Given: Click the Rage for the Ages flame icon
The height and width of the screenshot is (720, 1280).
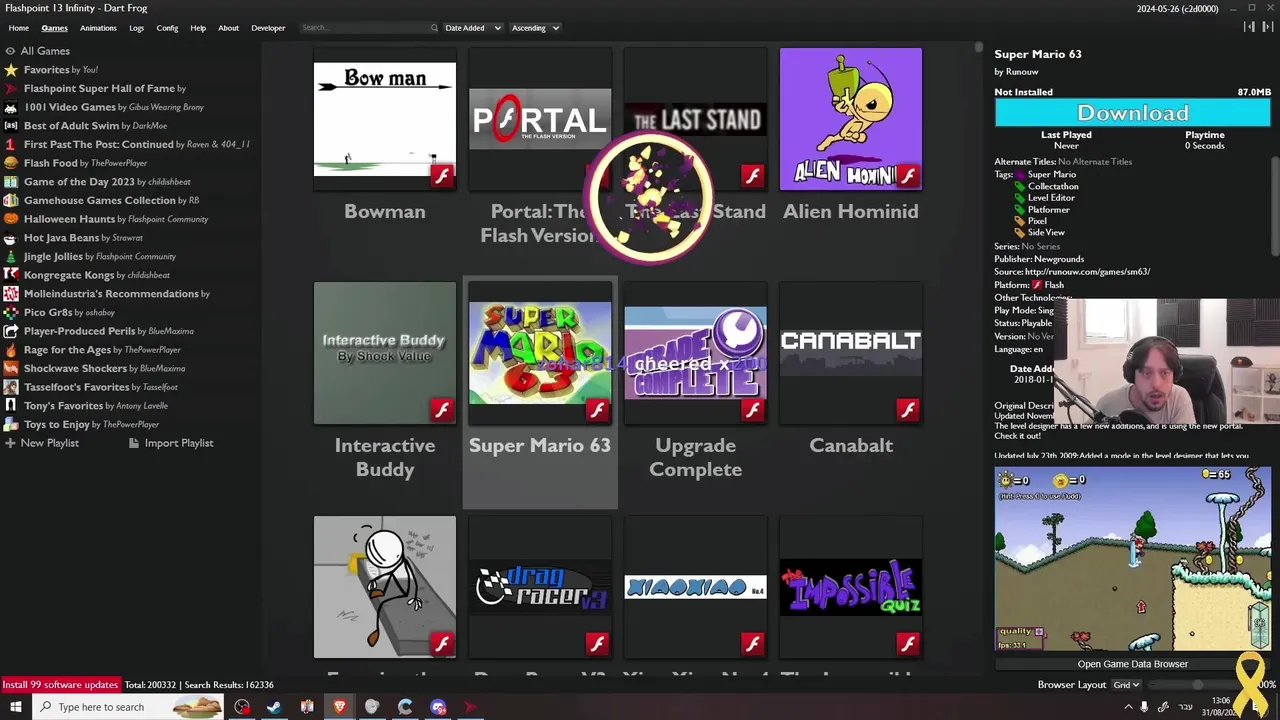Looking at the screenshot, I should (10, 350).
